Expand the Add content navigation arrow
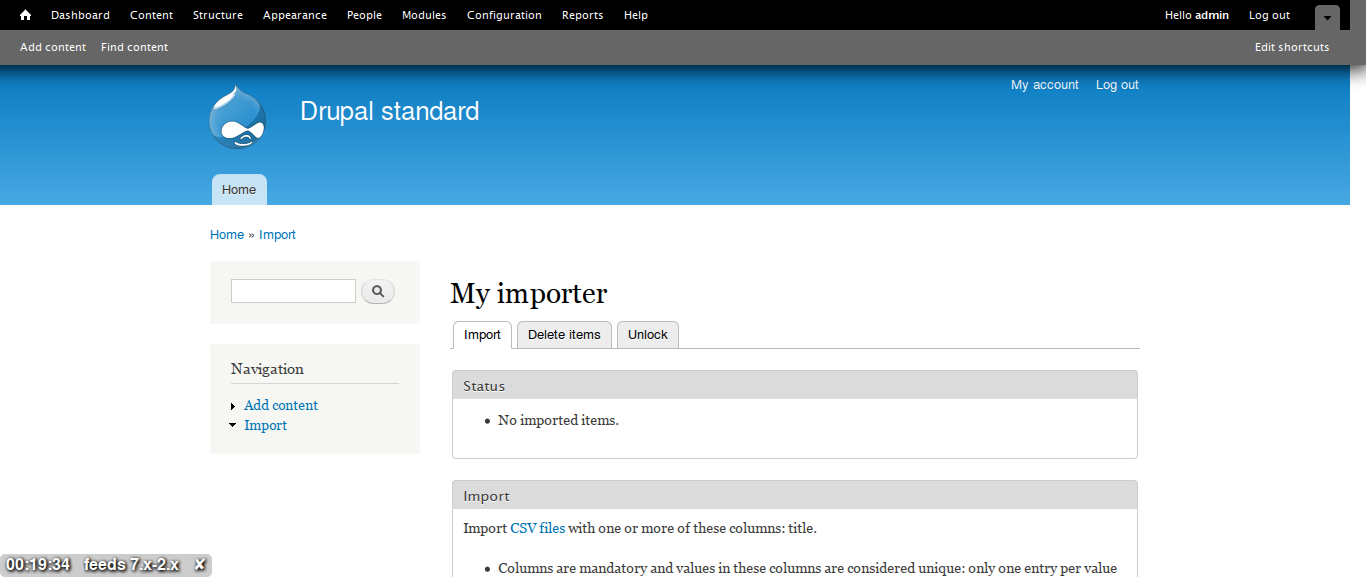Image resolution: width=1366 pixels, height=577 pixels. click(233, 406)
